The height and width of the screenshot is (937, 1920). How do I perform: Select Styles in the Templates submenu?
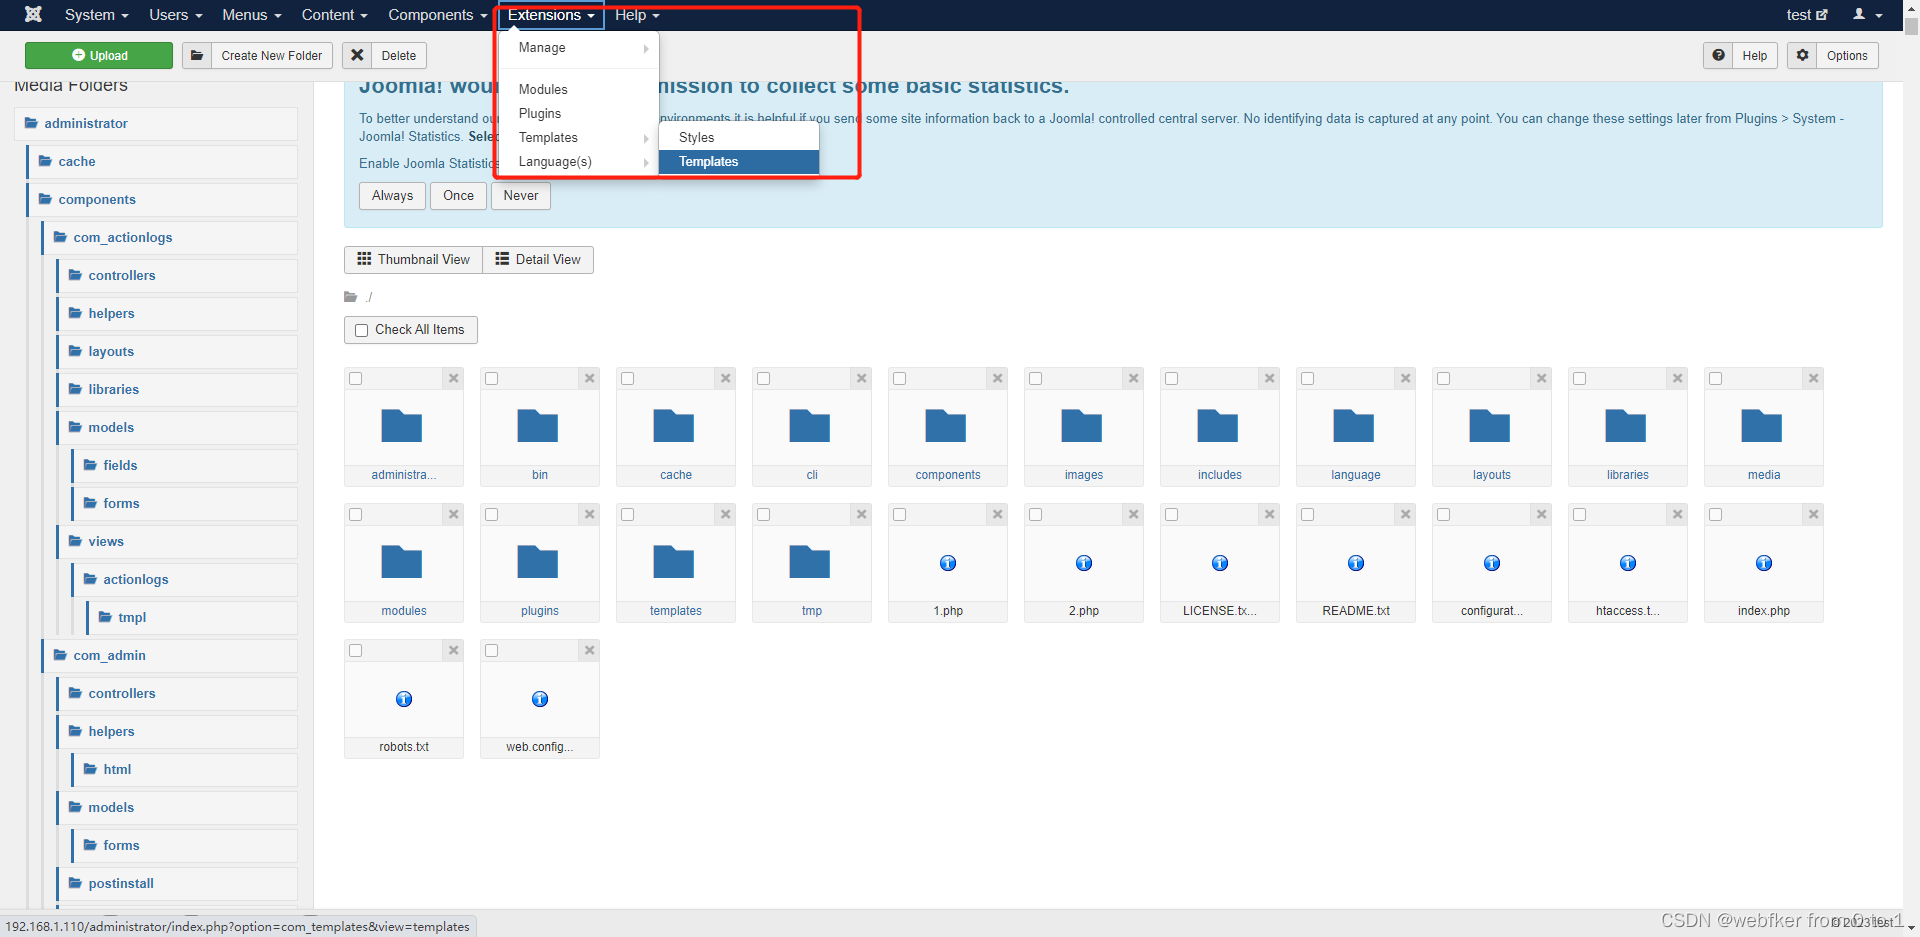(739, 138)
